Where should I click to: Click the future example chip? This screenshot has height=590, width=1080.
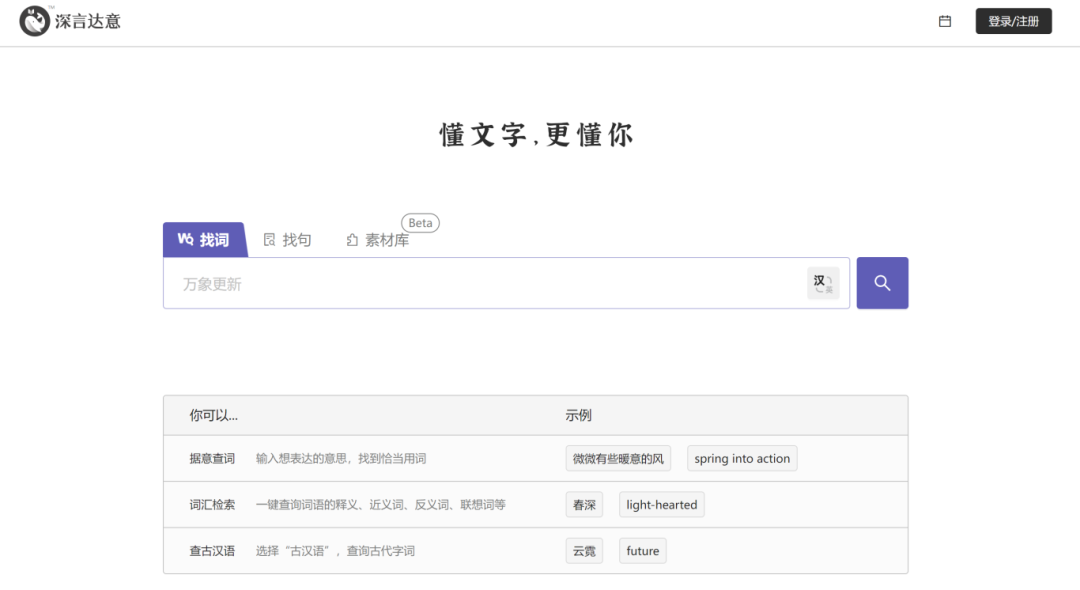pos(642,551)
